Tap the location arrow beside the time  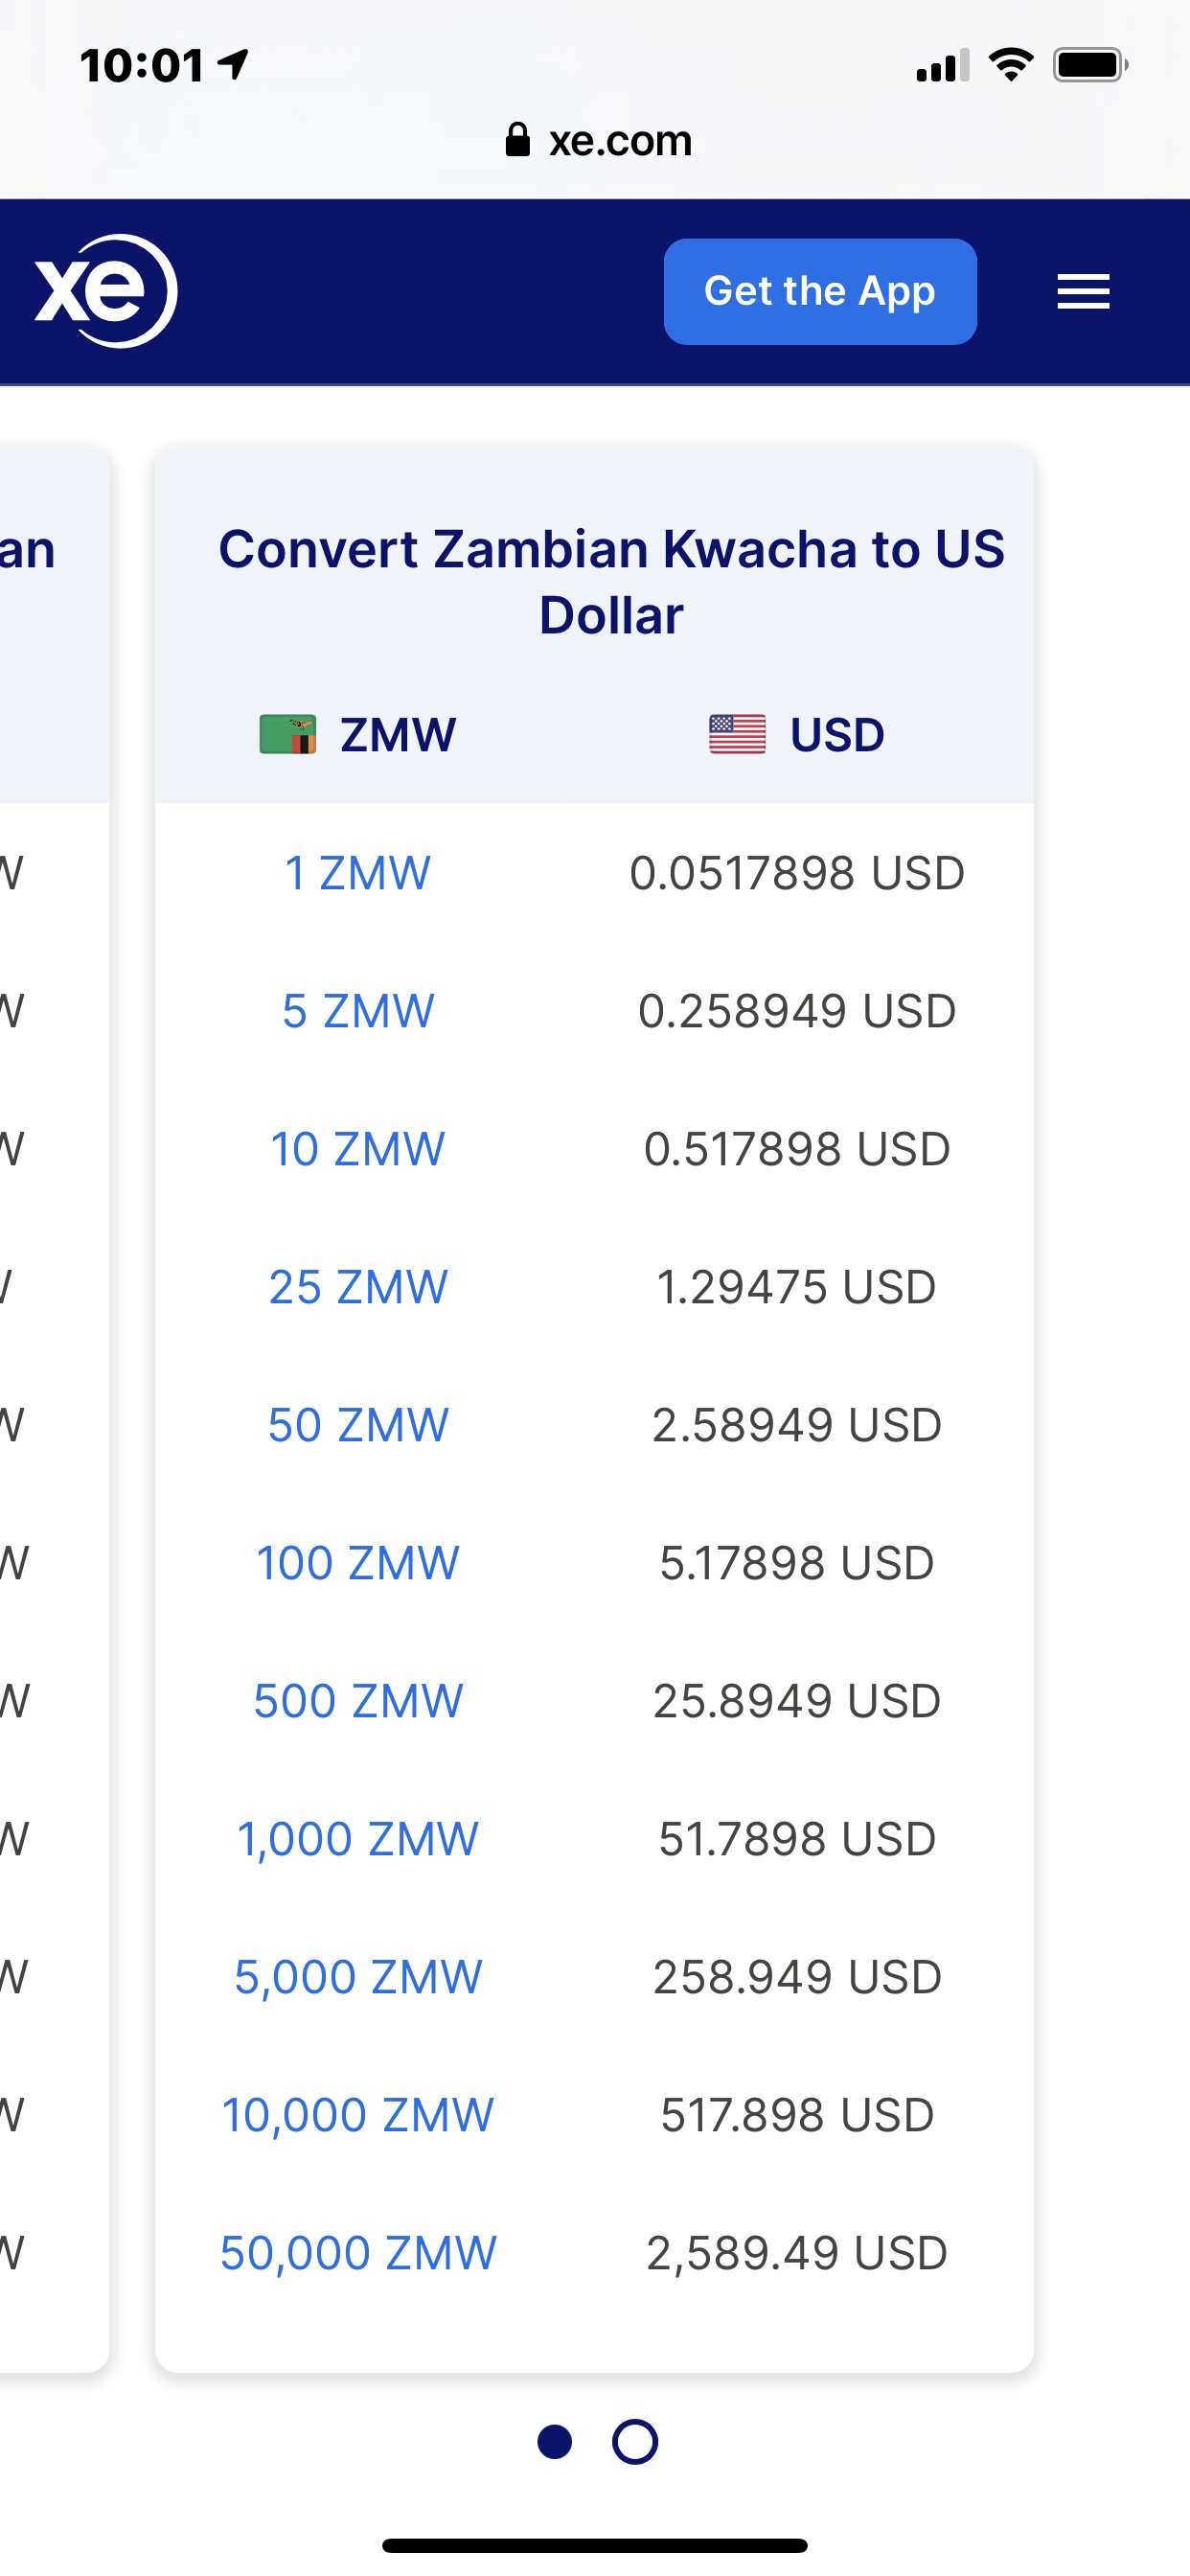[234, 66]
